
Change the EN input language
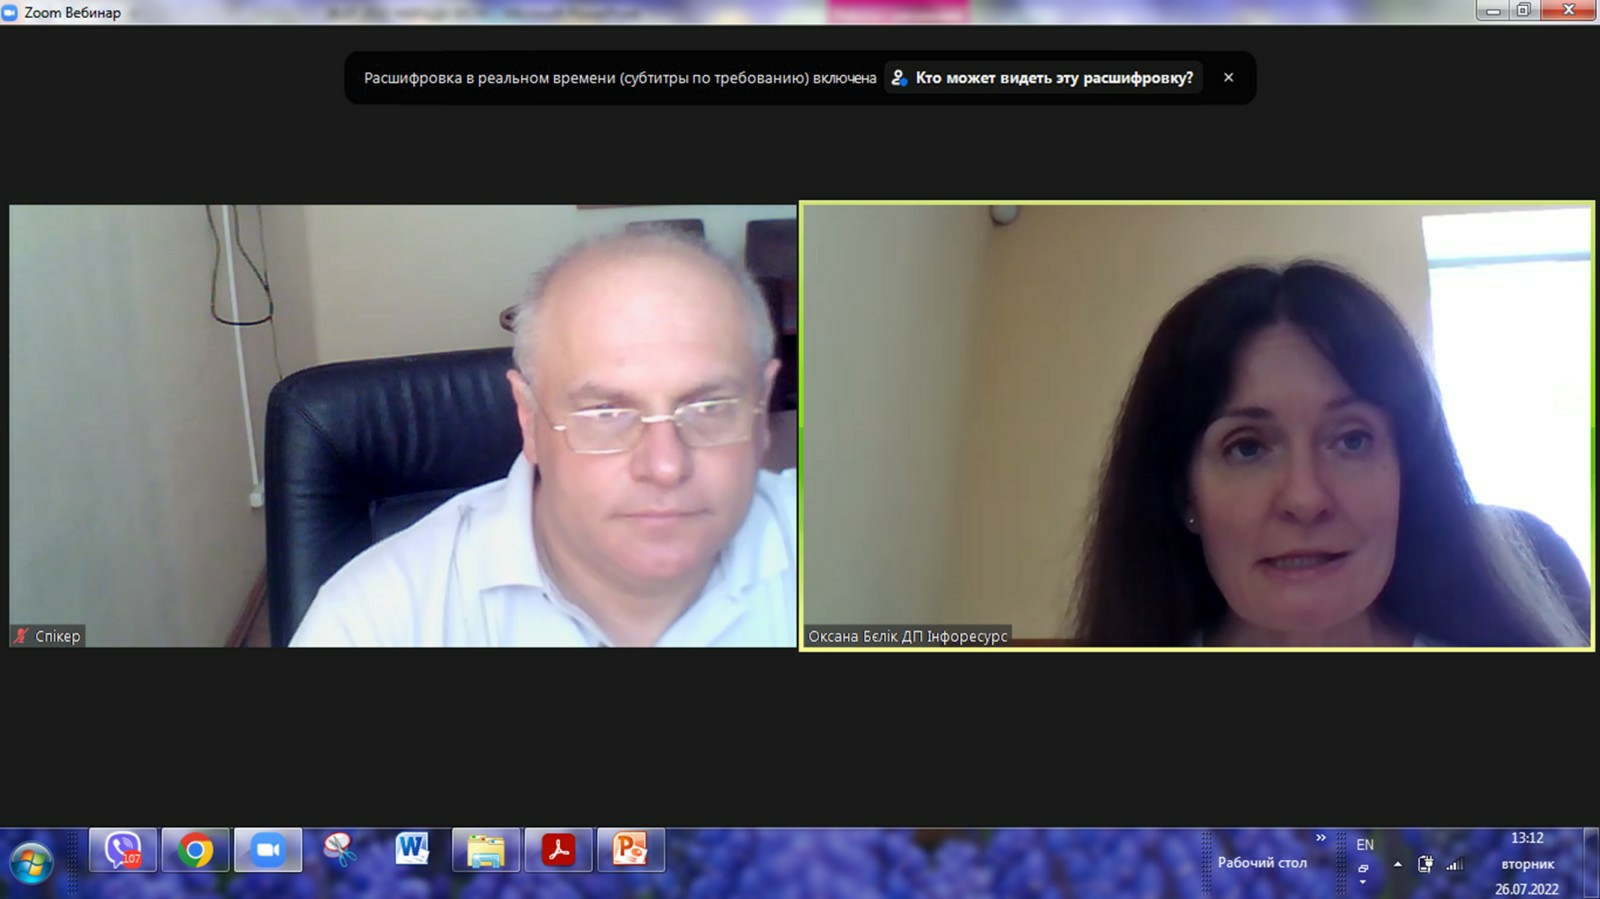click(x=1365, y=845)
